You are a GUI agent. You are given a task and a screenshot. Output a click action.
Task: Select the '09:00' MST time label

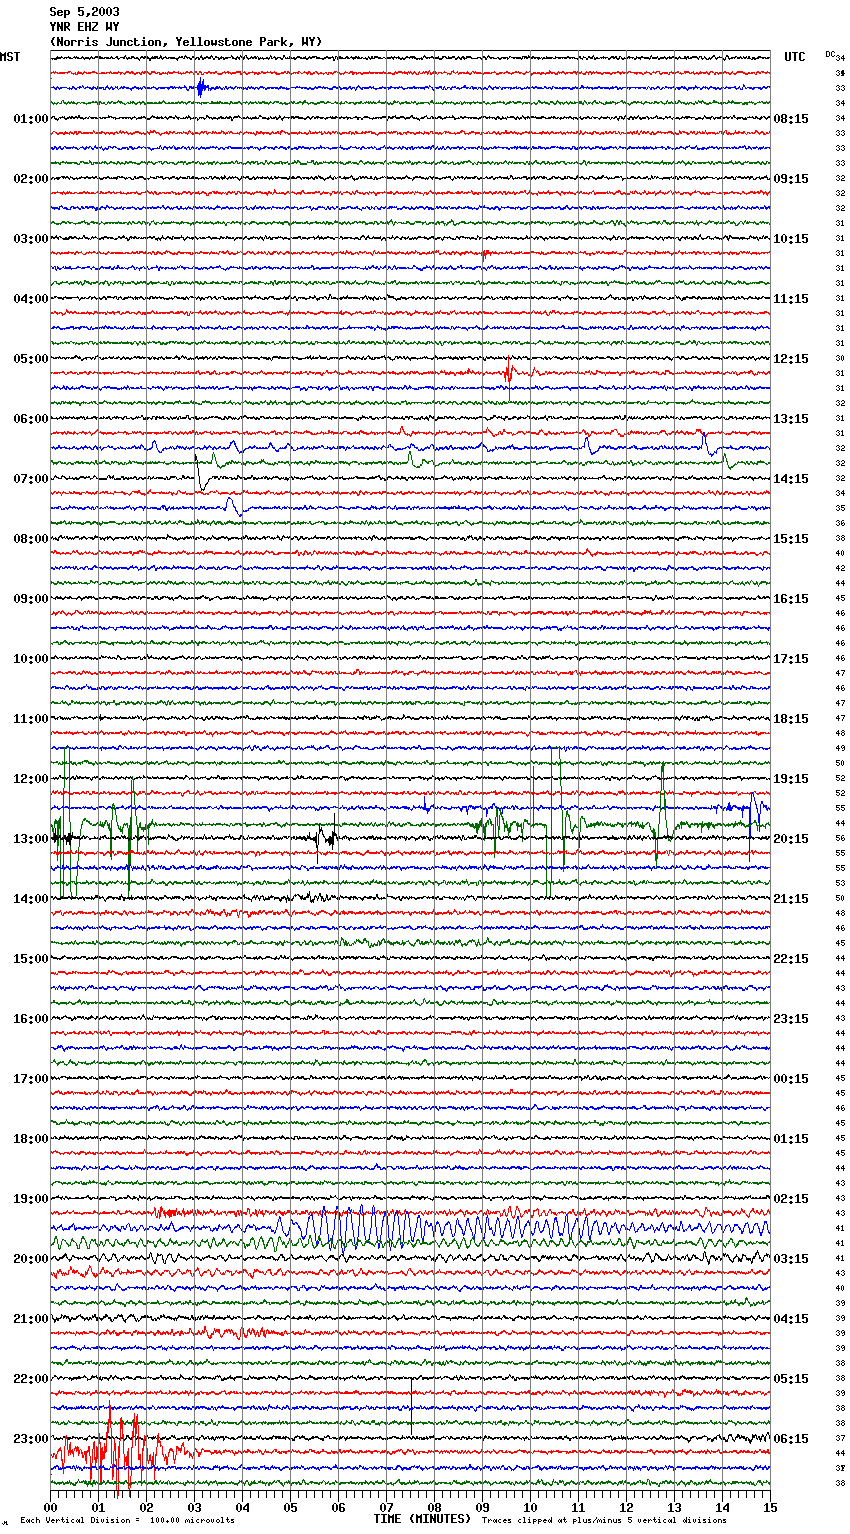(31, 599)
